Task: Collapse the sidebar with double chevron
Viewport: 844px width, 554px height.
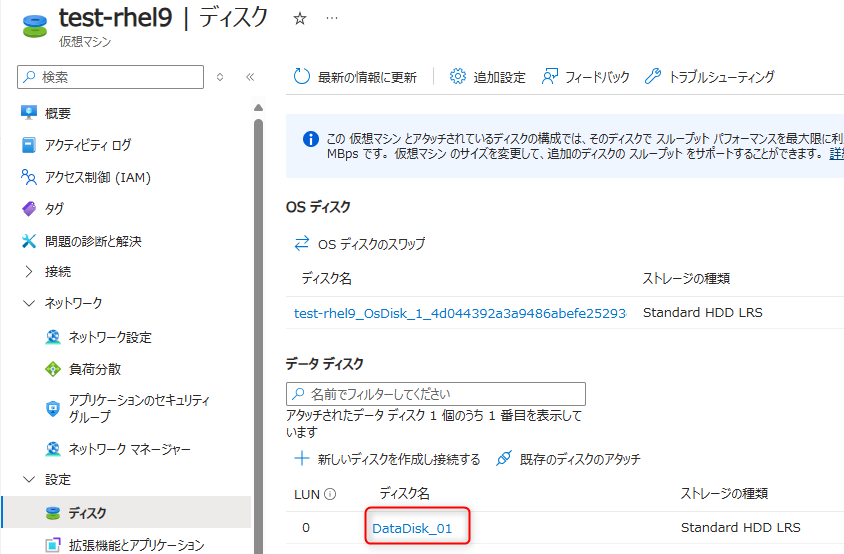Action: click(250, 77)
